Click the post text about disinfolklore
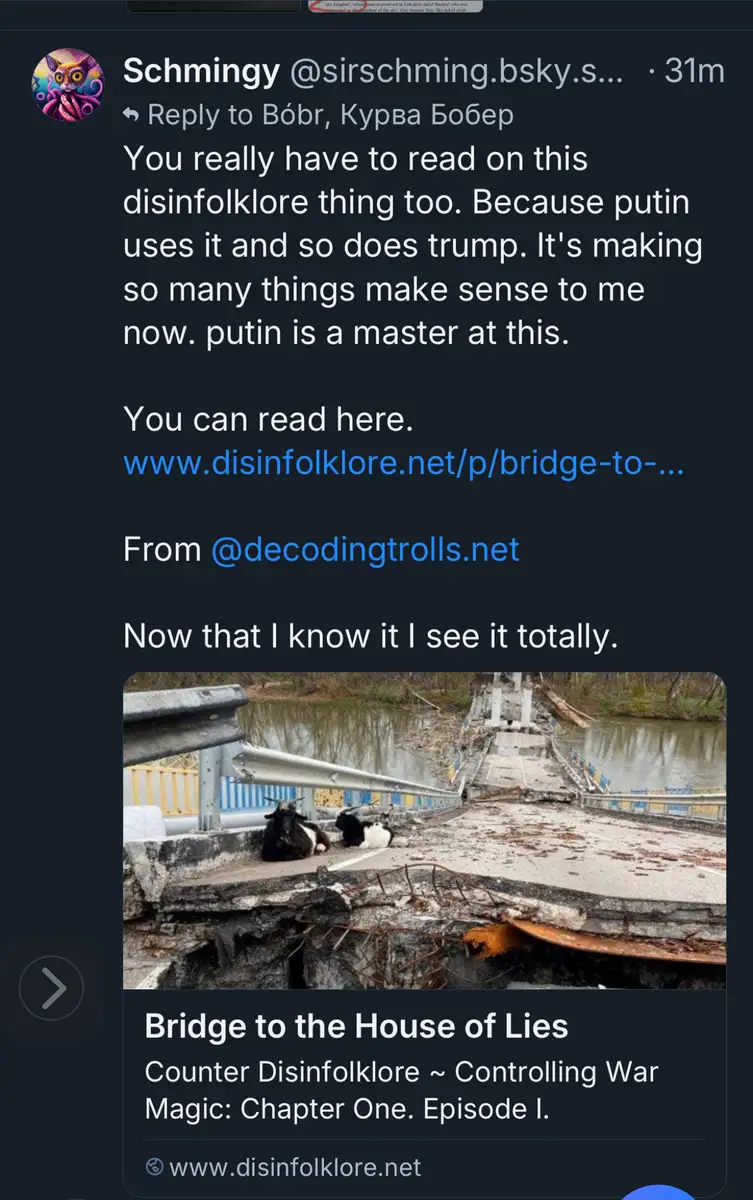The width and height of the screenshot is (753, 1200). [411, 245]
